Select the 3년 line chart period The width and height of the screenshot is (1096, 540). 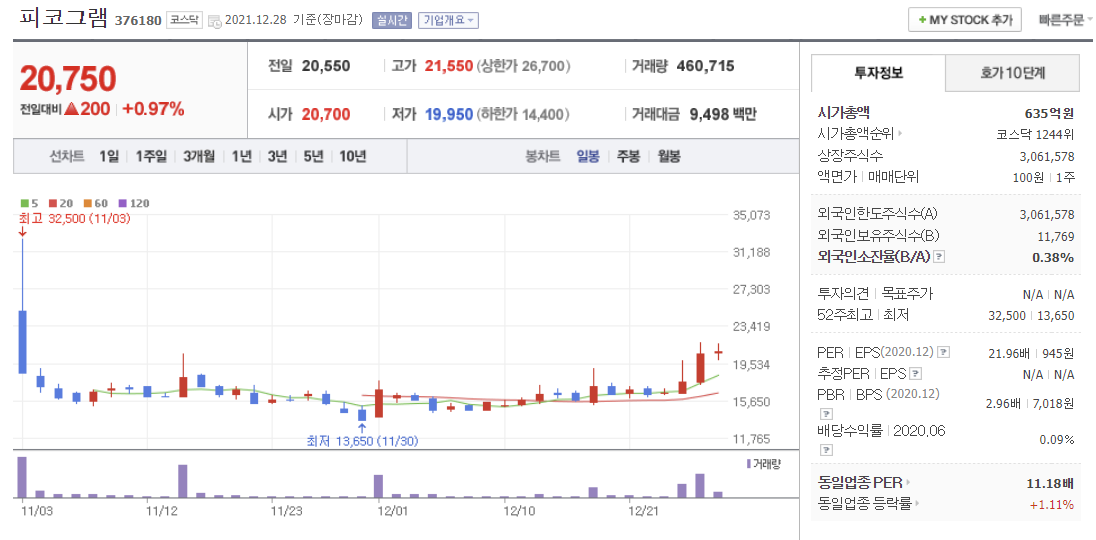point(277,156)
